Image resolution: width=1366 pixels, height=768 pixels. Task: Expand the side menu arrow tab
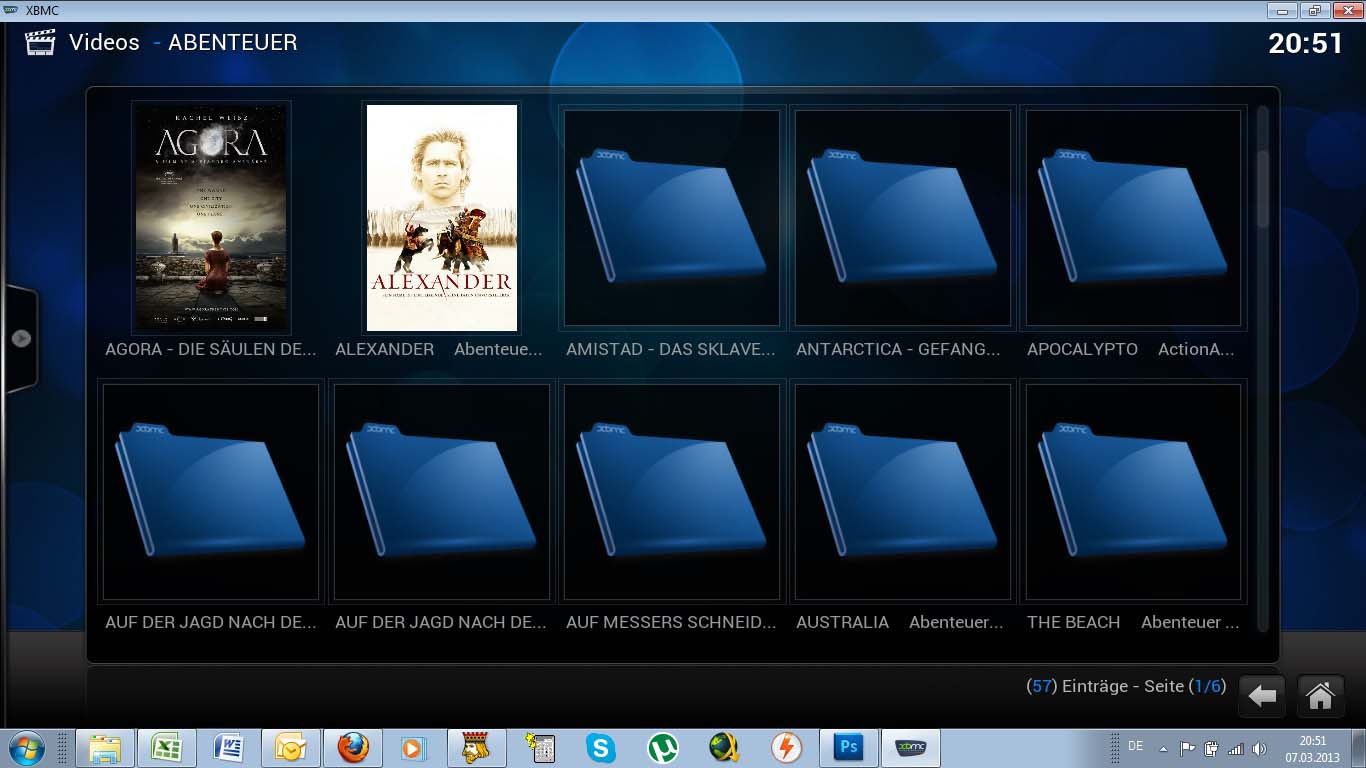(20, 338)
